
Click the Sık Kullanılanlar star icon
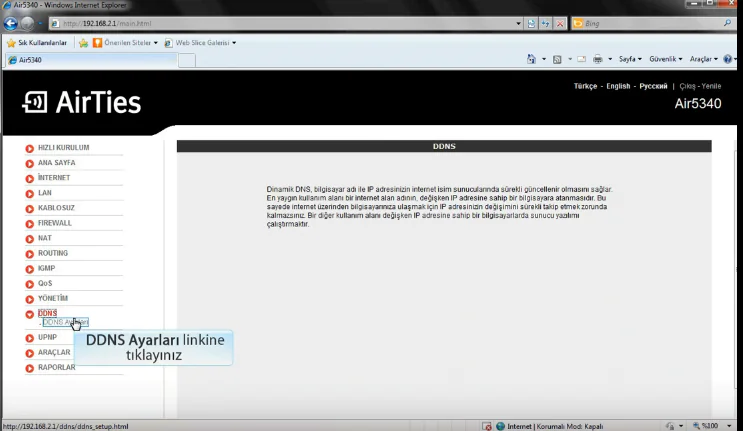[11, 43]
